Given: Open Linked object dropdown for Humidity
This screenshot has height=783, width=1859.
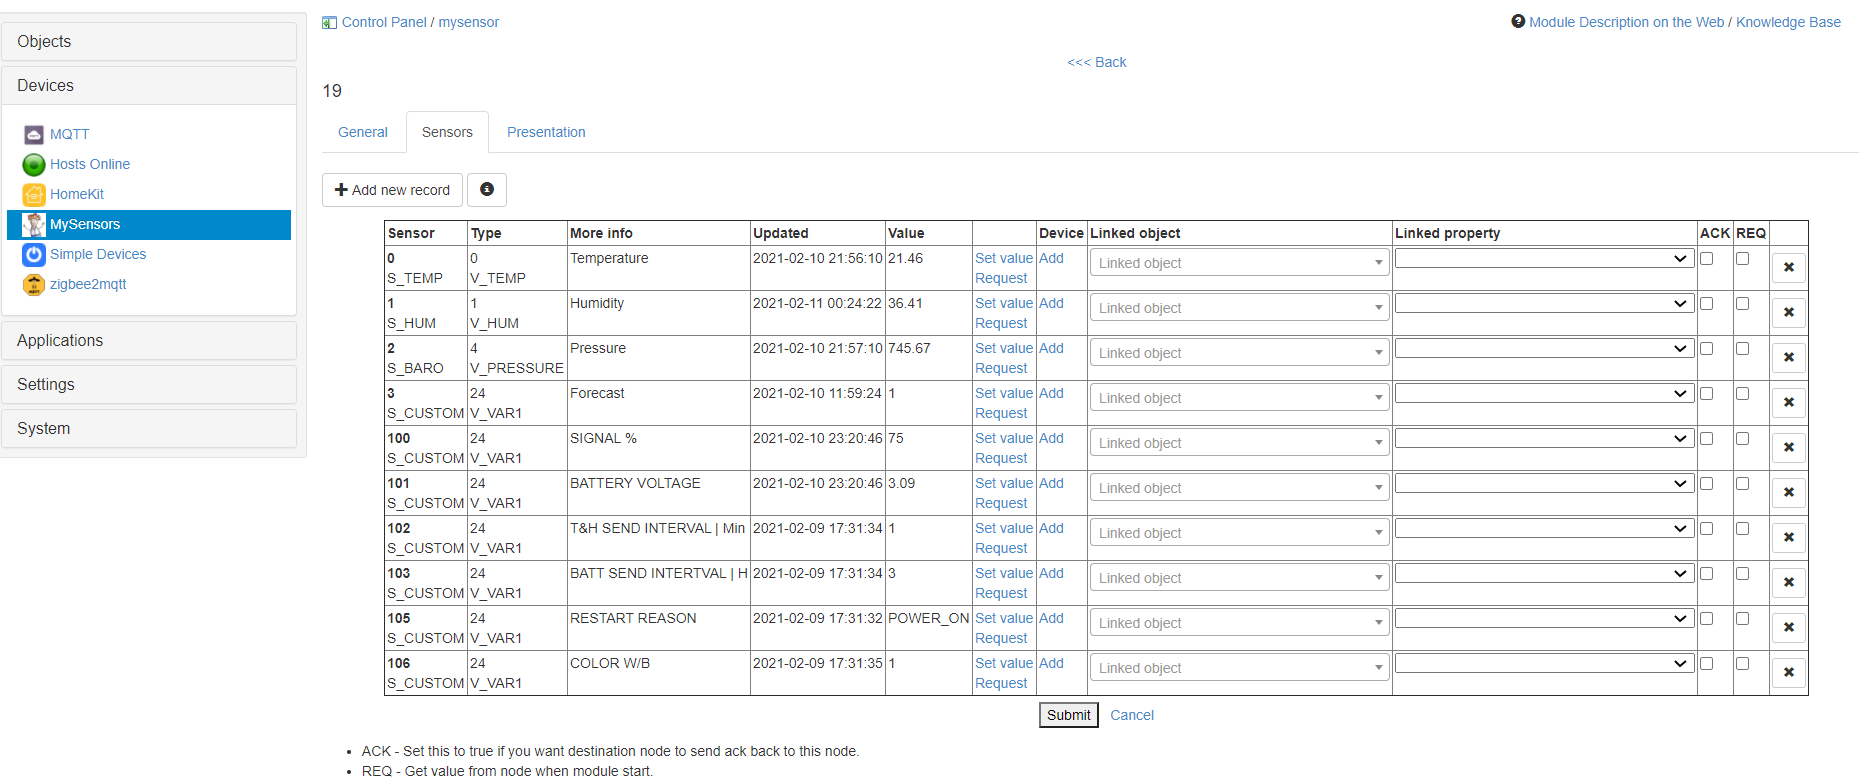Looking at the screenshot, I should point(1240,308).
